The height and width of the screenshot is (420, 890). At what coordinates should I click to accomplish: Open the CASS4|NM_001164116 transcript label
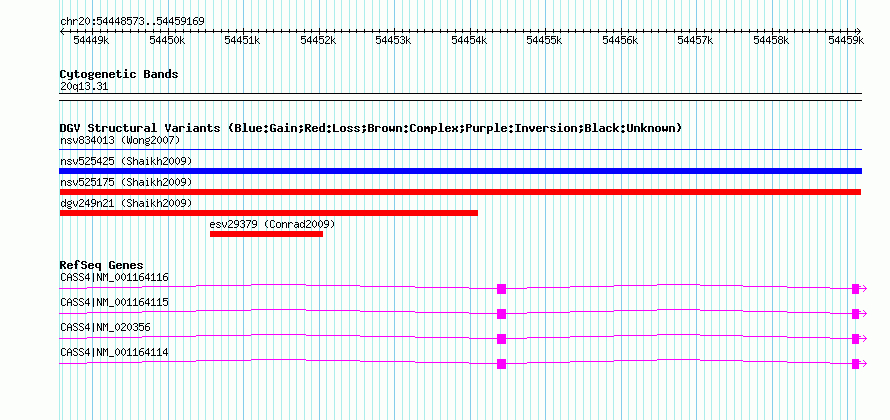[114, 277]
